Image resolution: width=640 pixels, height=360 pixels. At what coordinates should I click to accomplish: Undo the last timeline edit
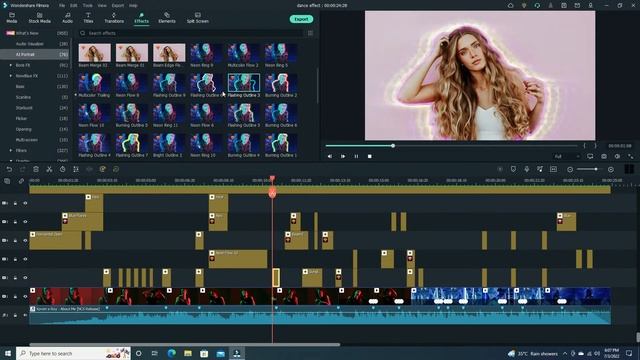[9, 169]
